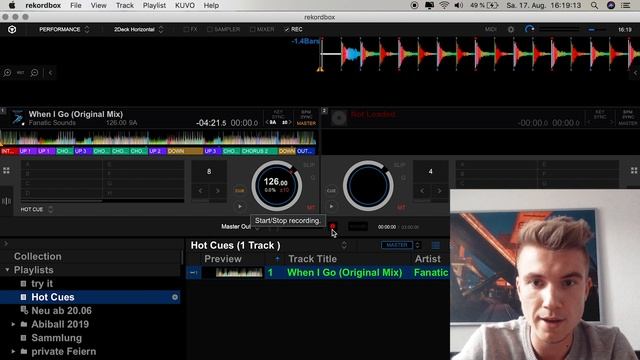
Task: Enable the MIXER panel checkbox
Action: [253, 29]
